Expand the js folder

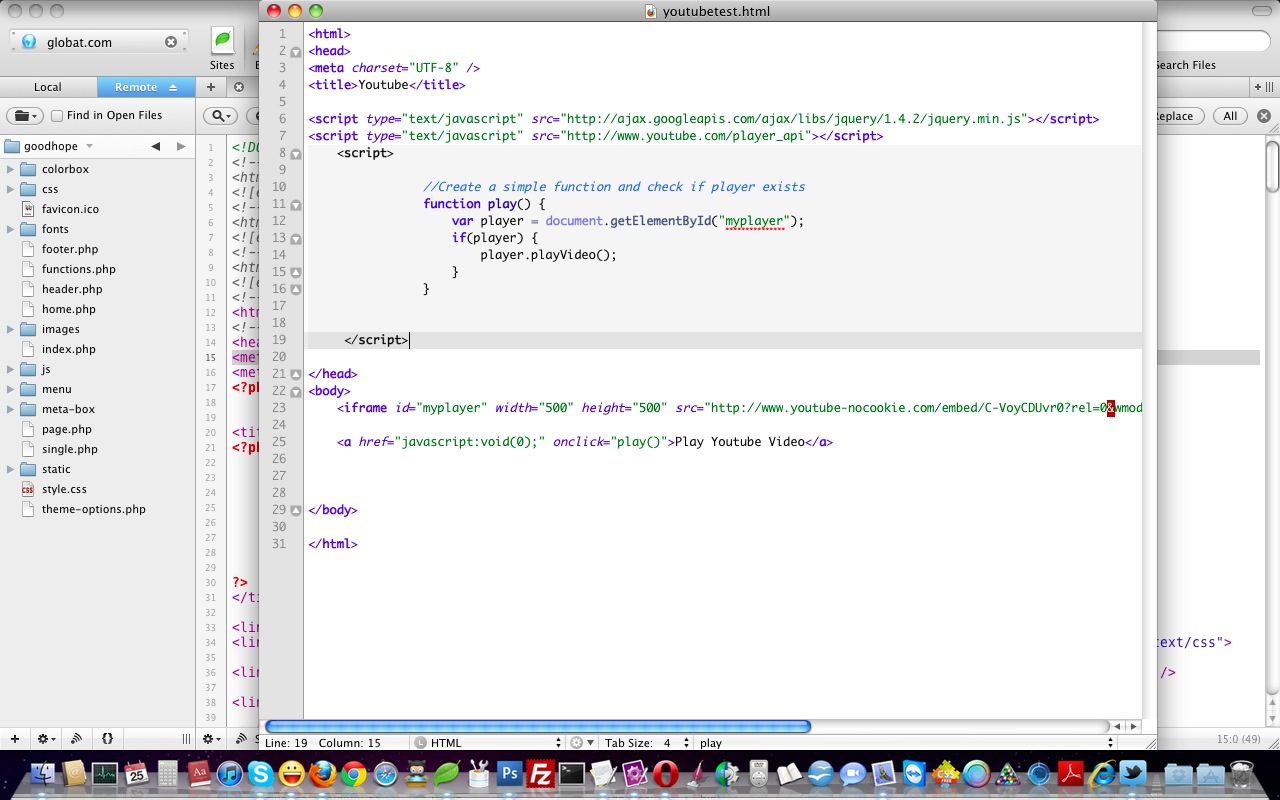10,369
